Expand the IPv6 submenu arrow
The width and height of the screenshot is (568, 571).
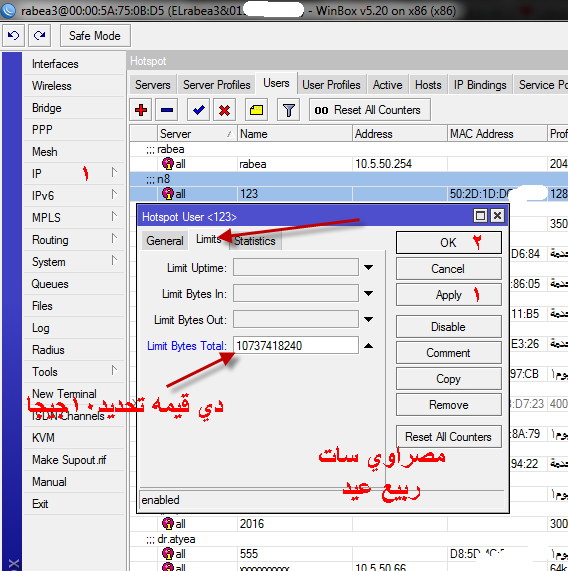pos(114,194)
